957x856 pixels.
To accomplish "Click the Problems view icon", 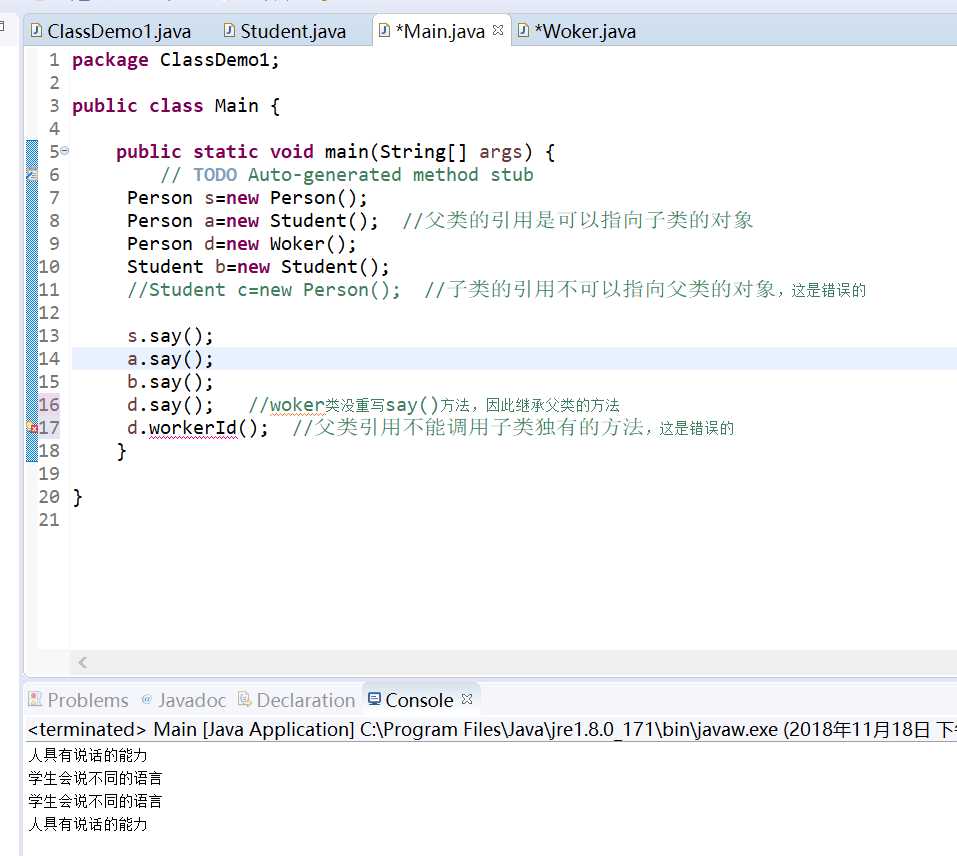I will tap(35, 699).
